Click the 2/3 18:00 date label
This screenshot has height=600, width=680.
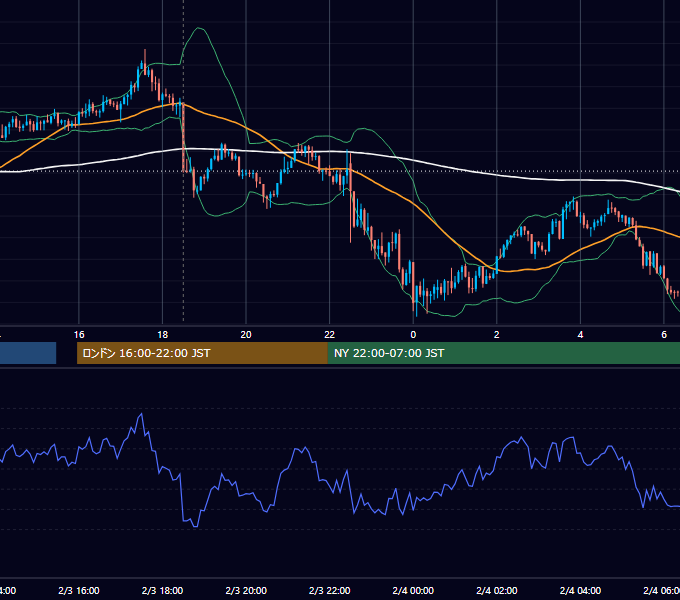162,590
